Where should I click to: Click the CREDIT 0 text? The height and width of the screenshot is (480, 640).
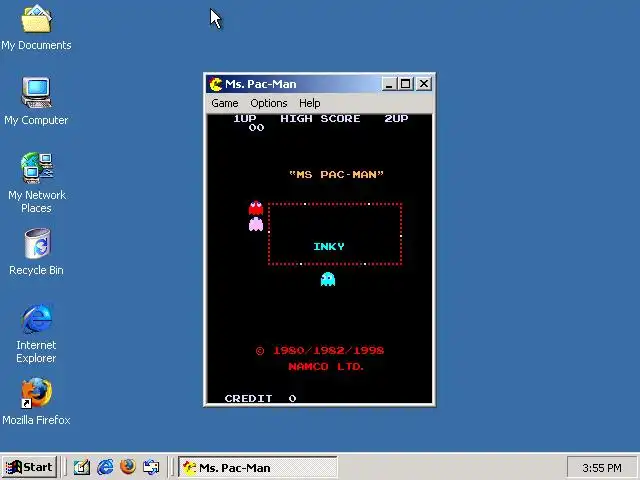pos(260,398)
